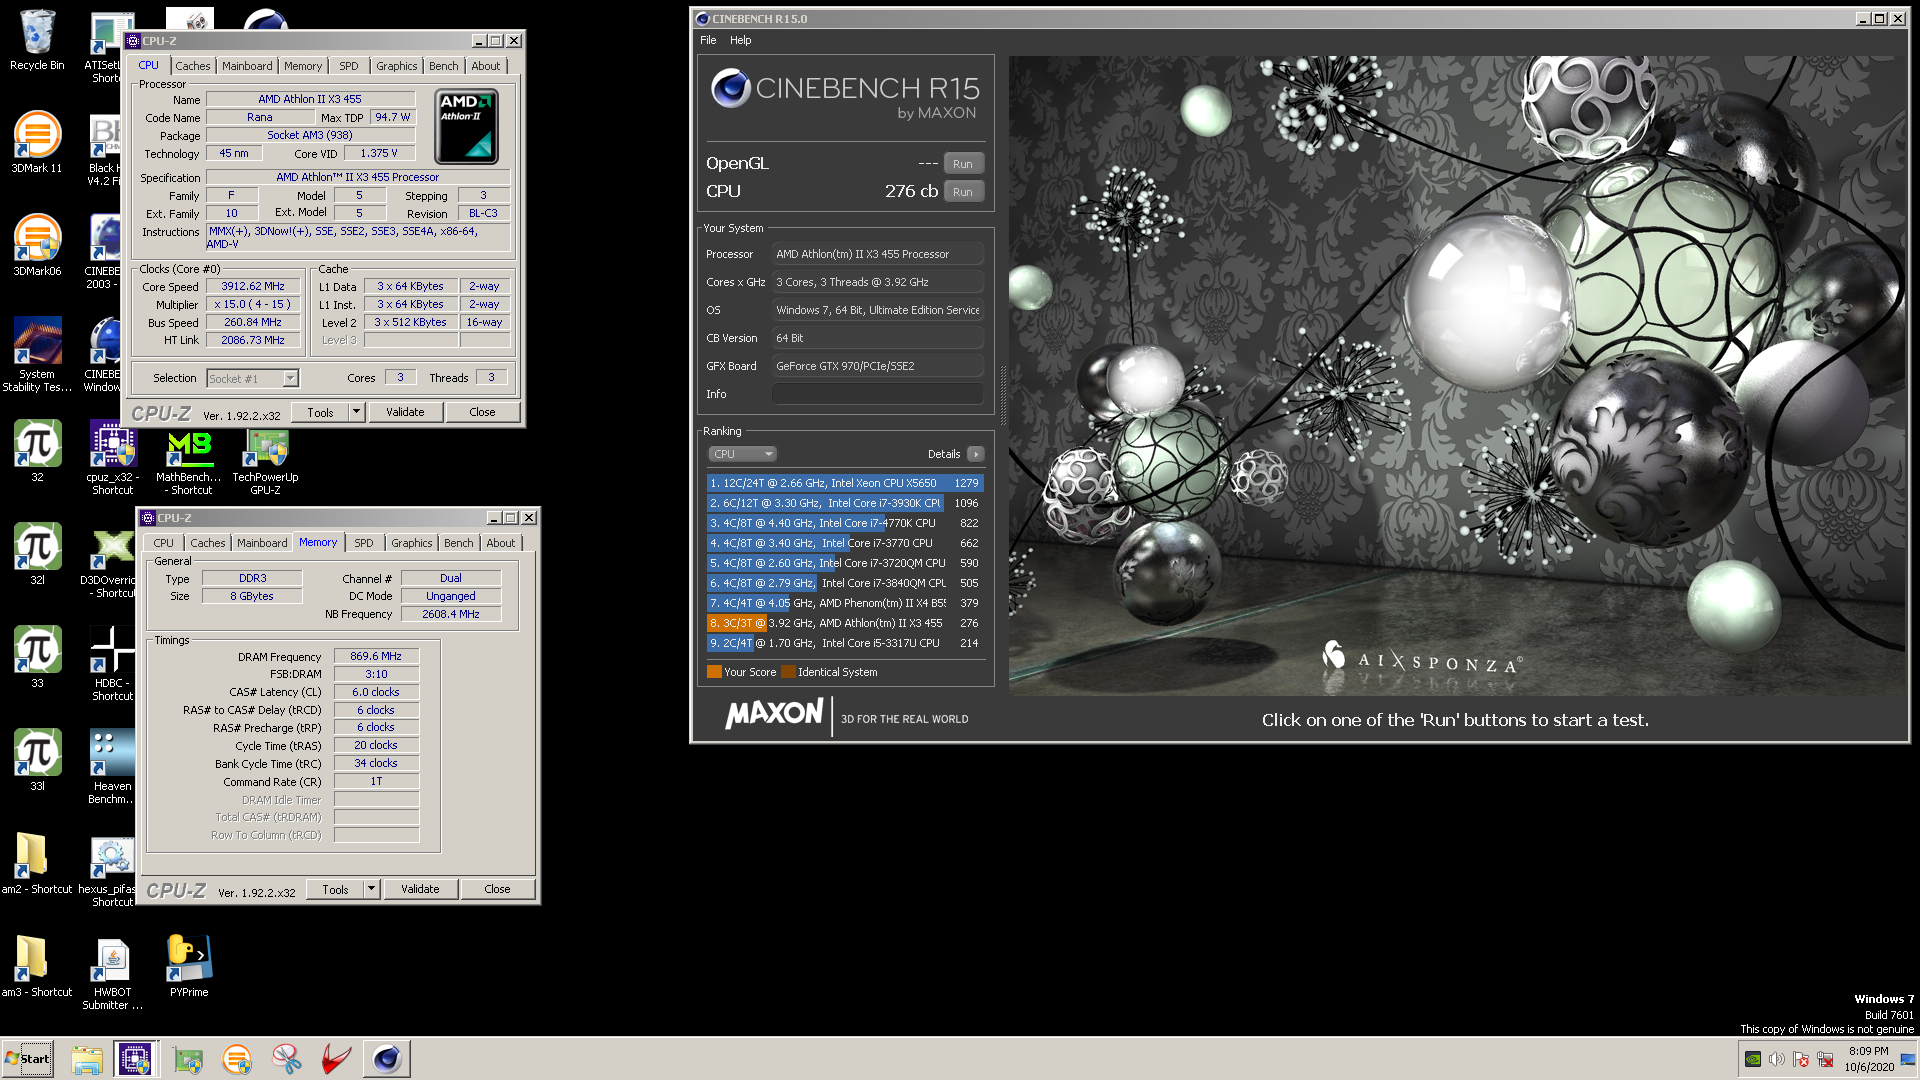Screen dimensions: 1920x1080
Task: Switch to CPU-Z via taskbar icon
Action: point(135,1059)
